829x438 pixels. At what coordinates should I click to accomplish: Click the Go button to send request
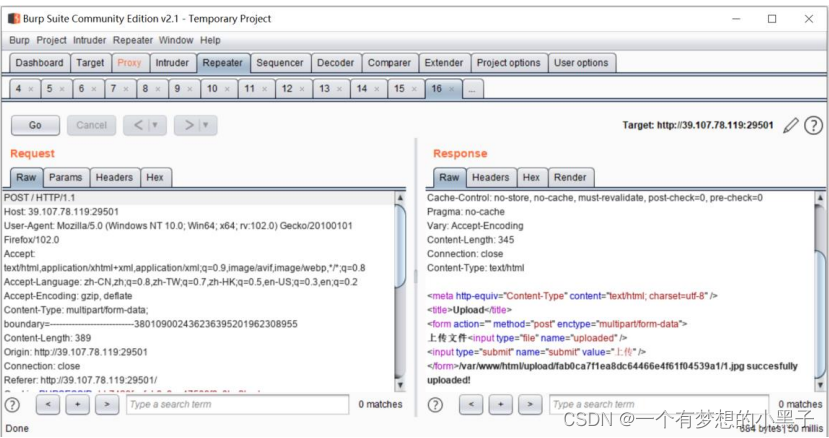35,125
